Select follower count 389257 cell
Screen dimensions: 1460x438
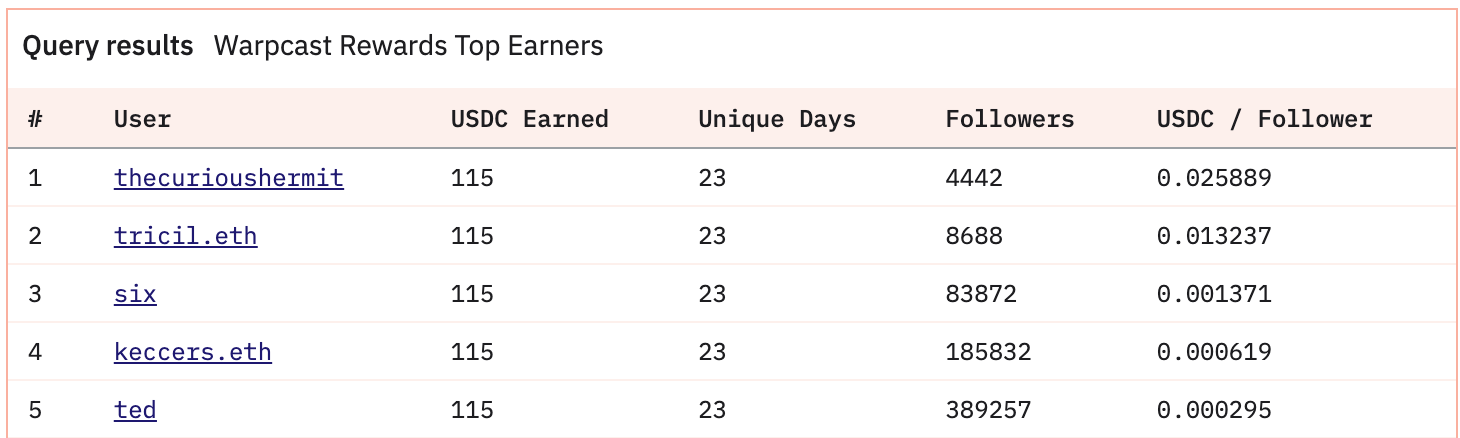coord(988,410)
